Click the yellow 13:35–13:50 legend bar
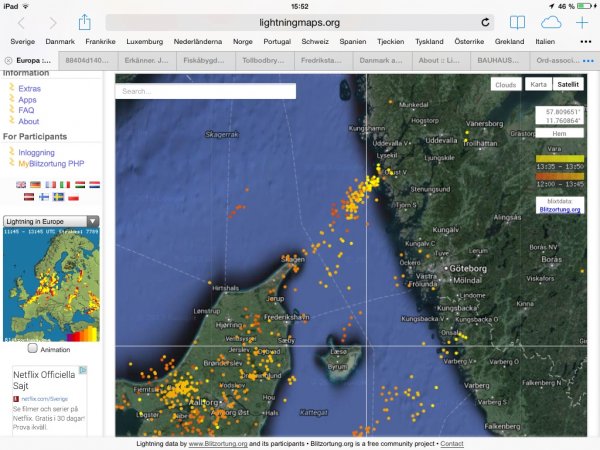 coord(558,157)
